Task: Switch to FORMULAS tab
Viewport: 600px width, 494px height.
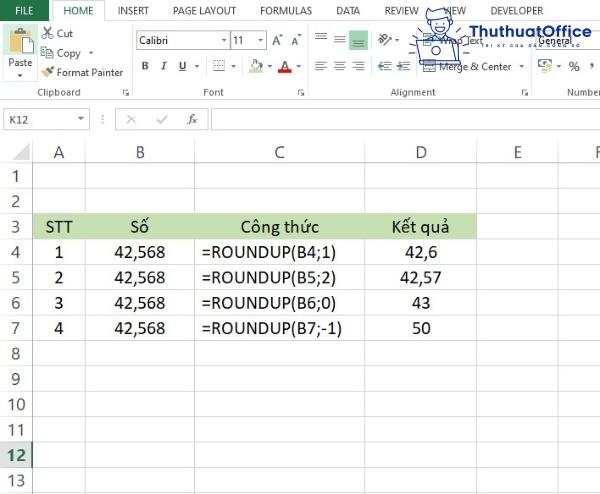Action: 286,11
